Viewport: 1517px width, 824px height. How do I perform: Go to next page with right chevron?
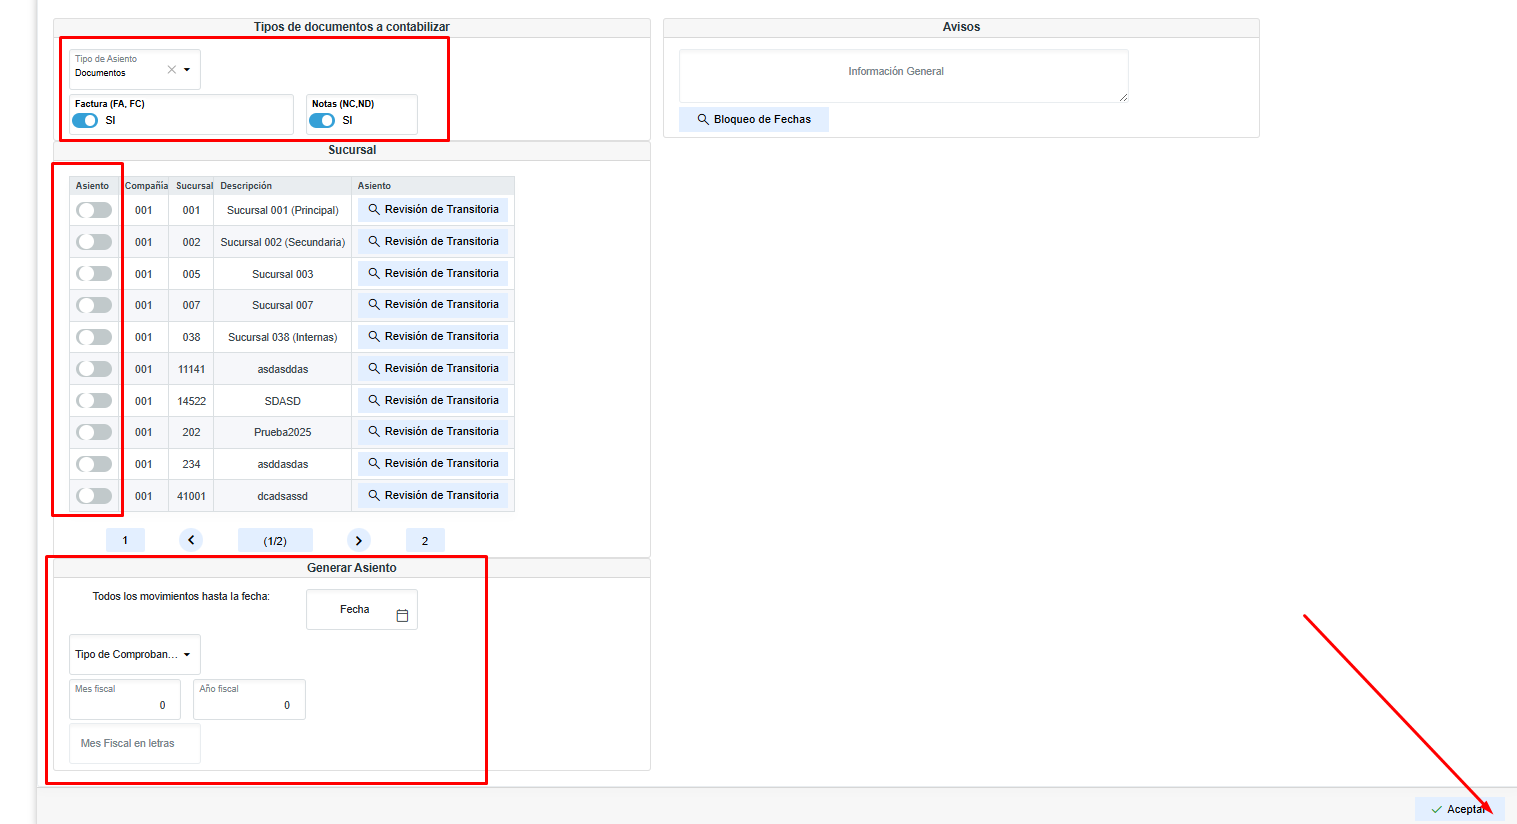[359, 540]
